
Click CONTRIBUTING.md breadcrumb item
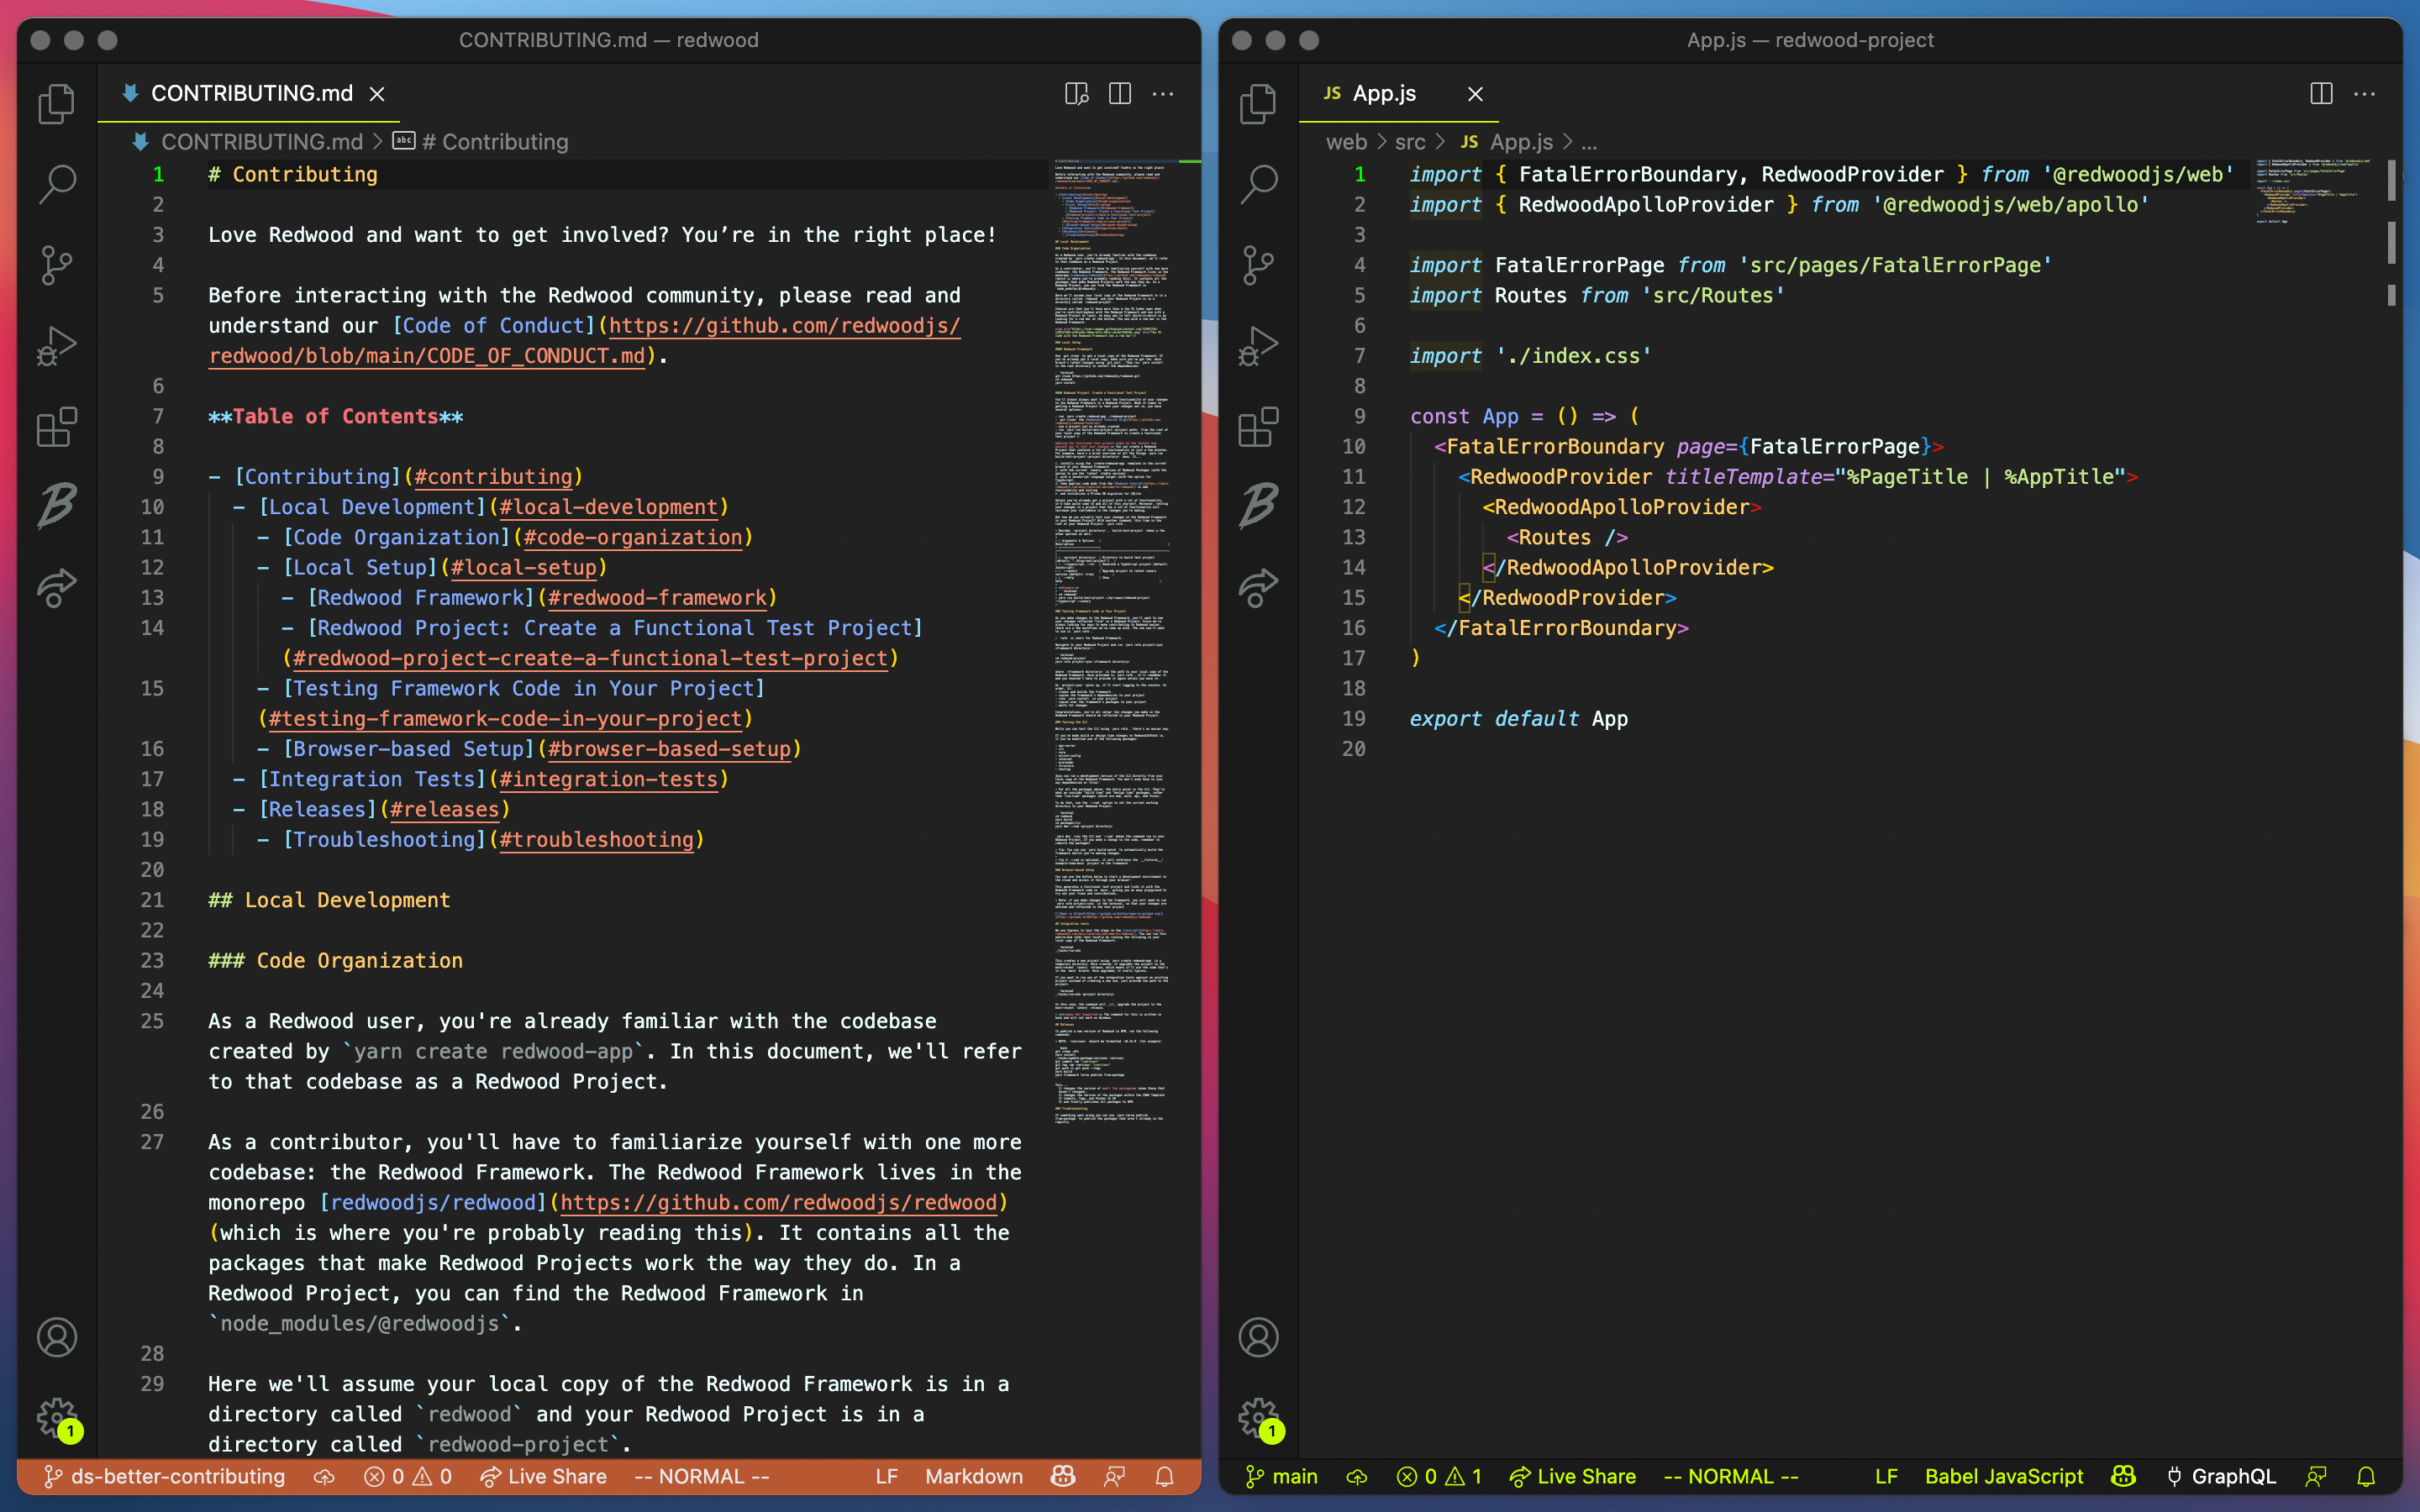point(261,142)
